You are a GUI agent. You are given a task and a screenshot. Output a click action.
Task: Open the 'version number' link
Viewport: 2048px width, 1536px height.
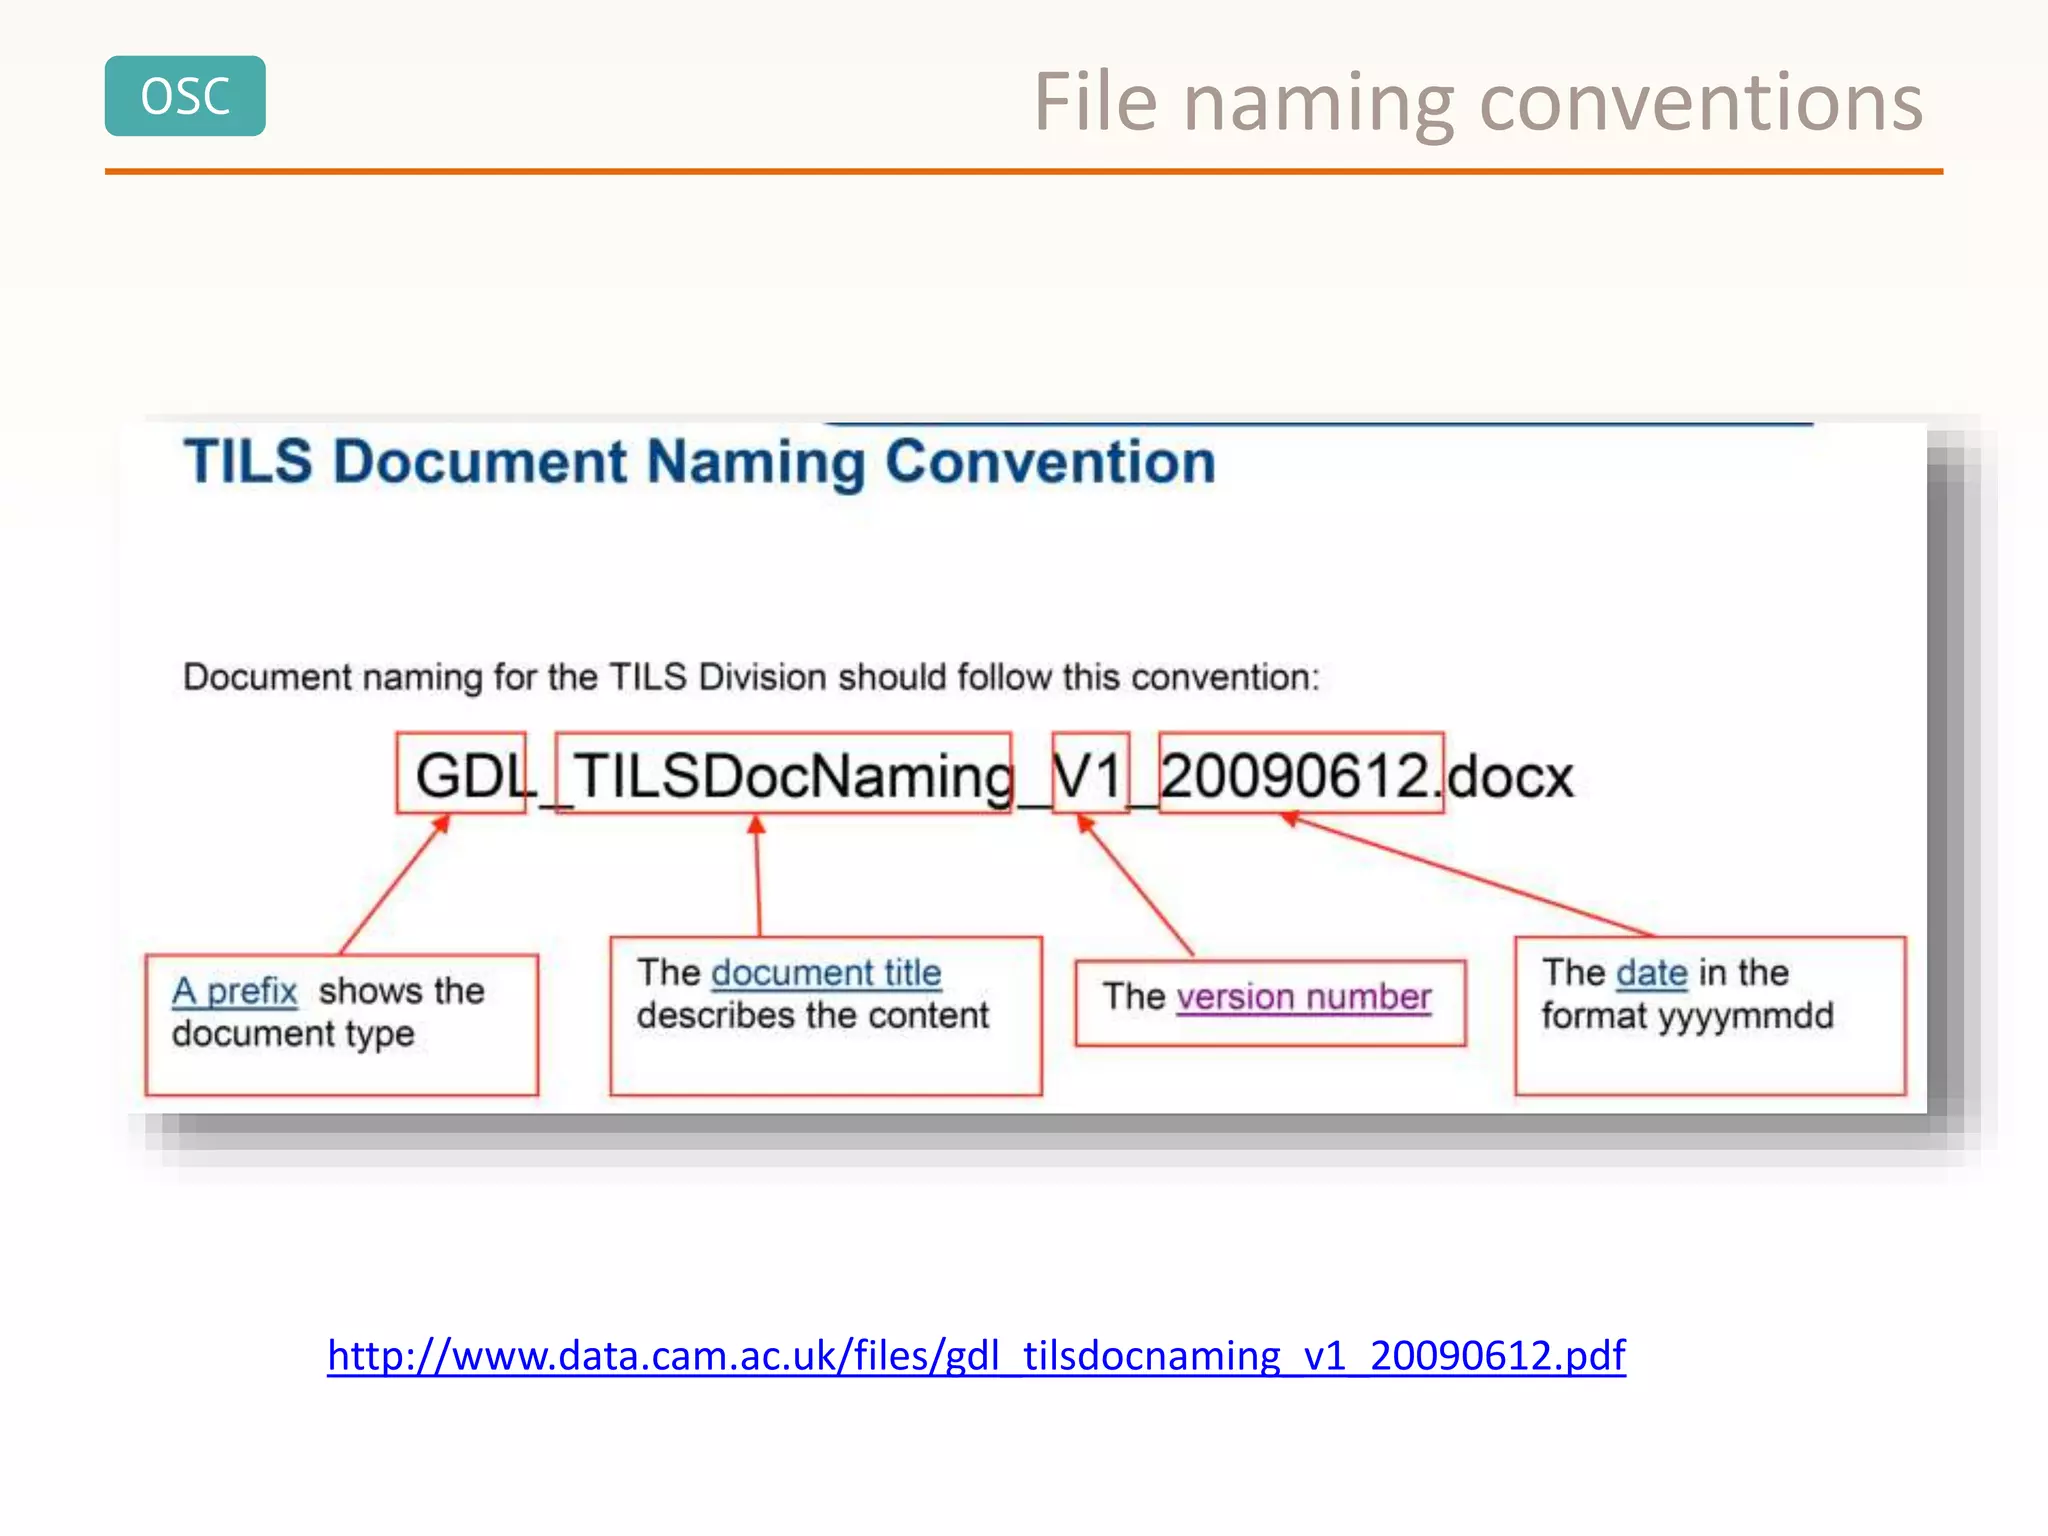pyautogui.click(x=1304, y=997)
